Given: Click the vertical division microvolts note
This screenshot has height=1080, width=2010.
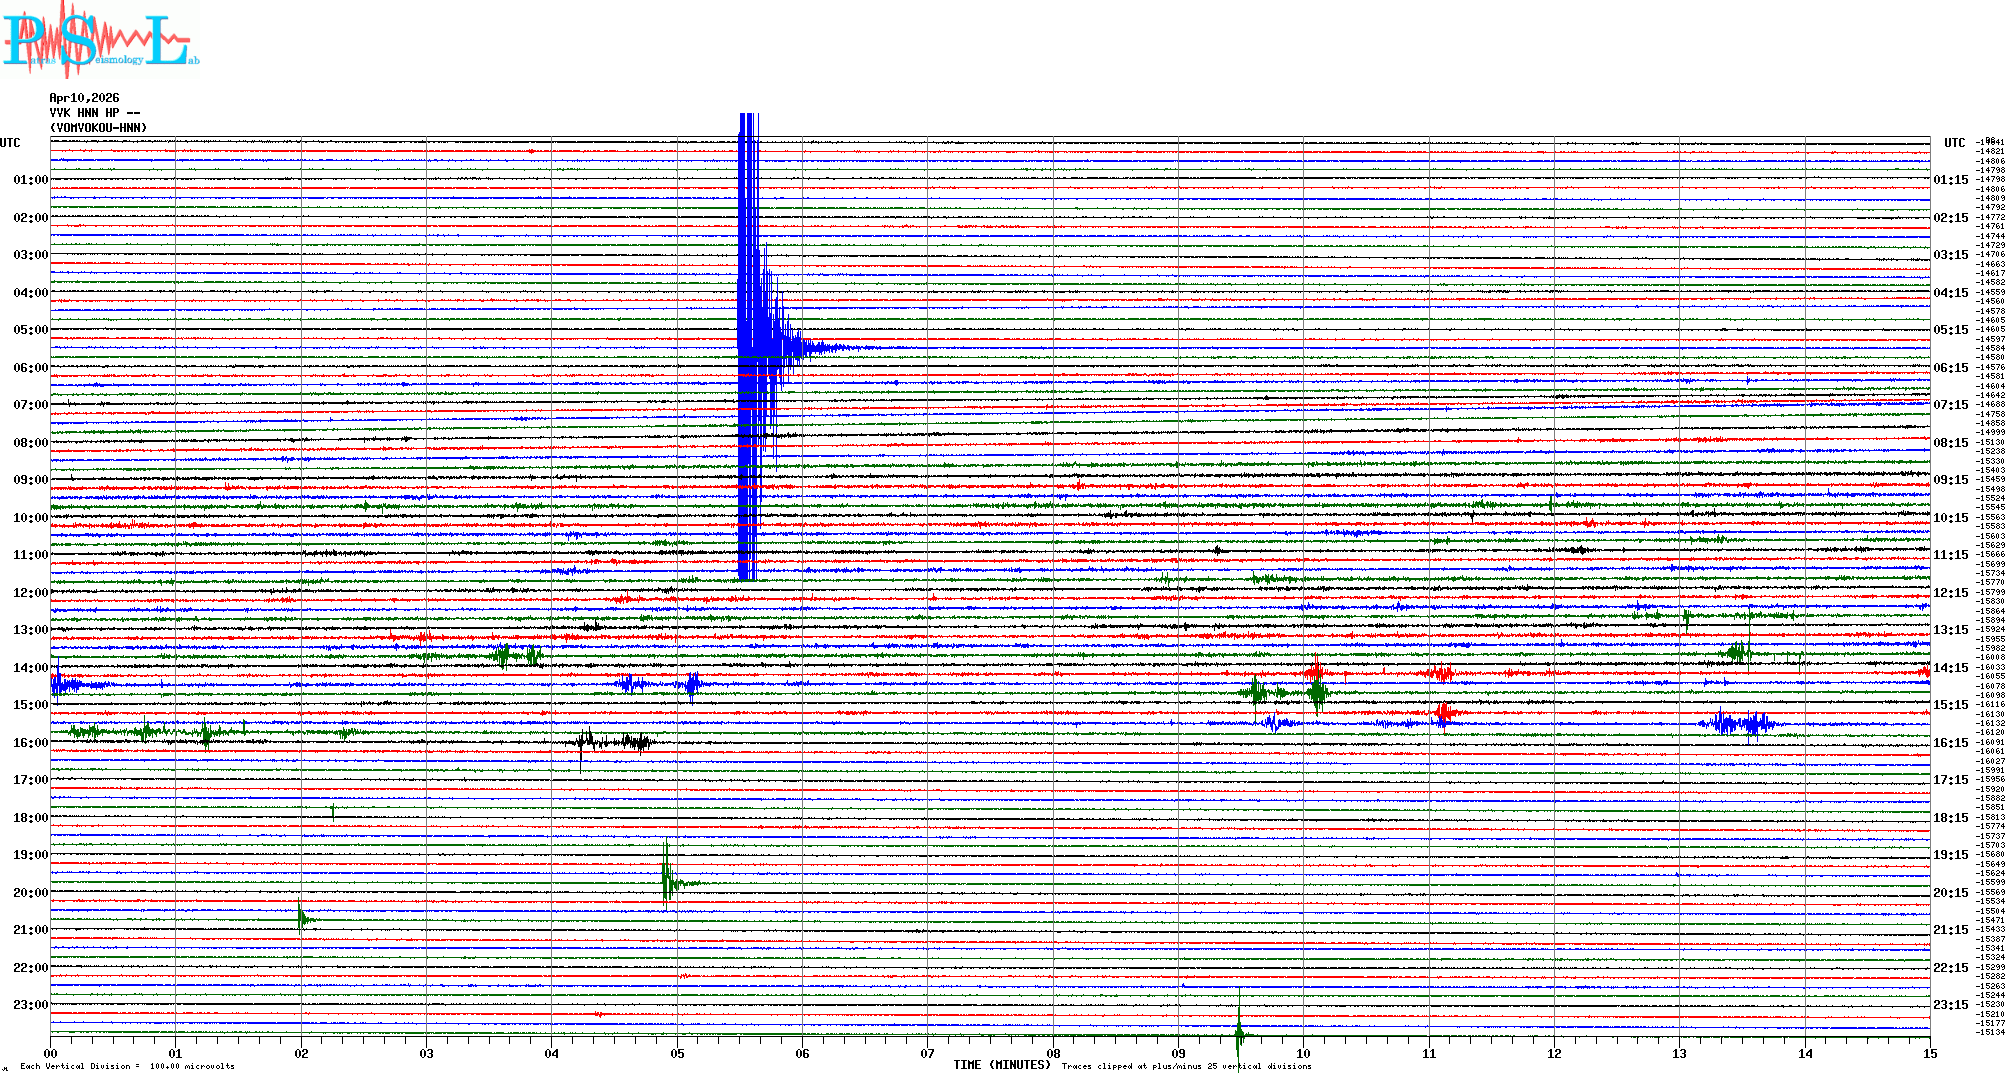Looking at the screenshot, I should (x=127, y=1067).
